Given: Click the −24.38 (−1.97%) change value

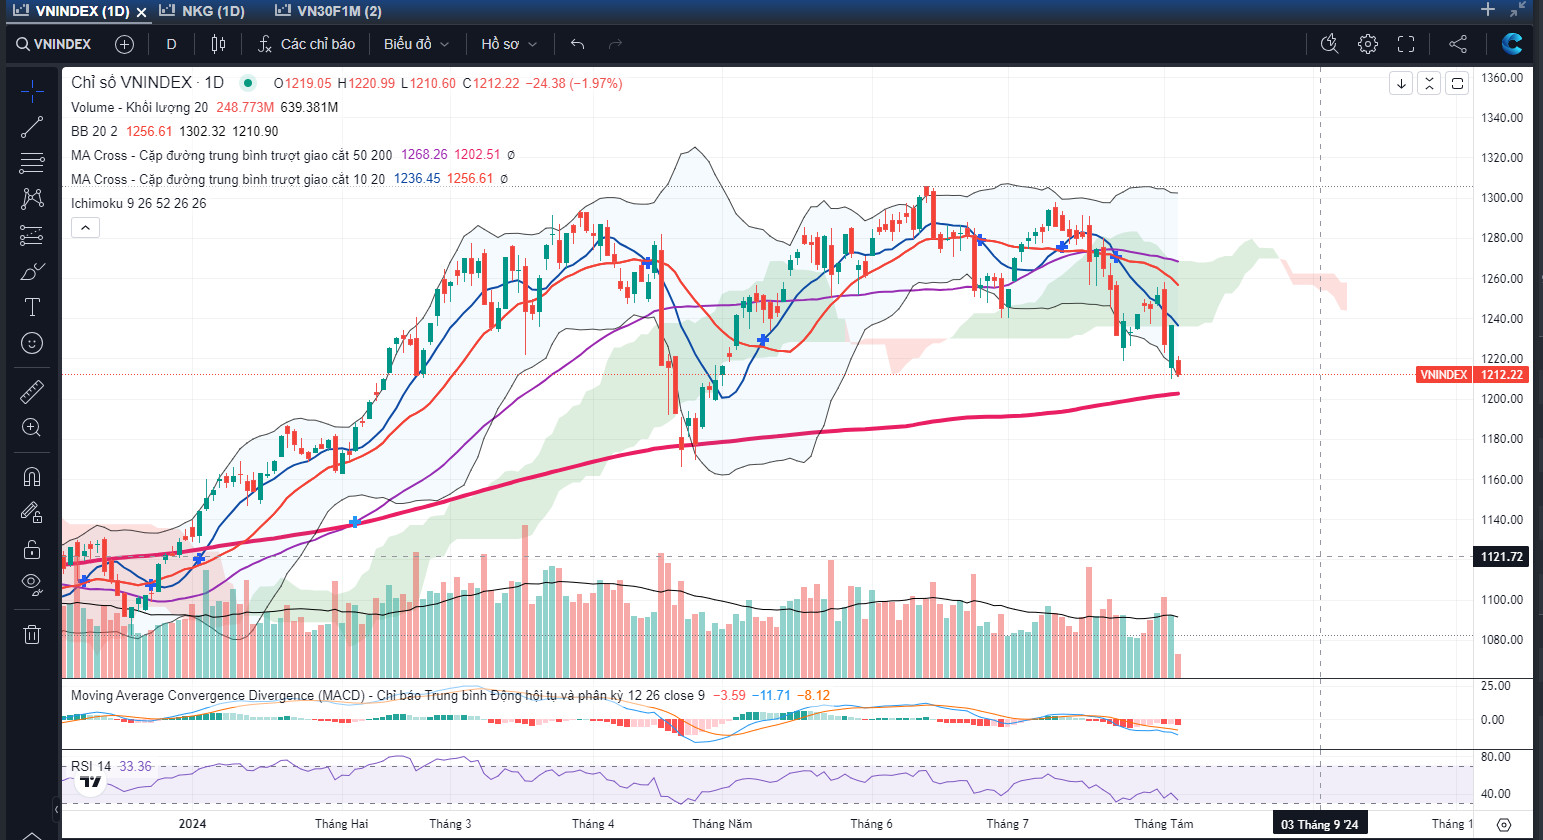Looking at the screenshot, I should (574, 83).
